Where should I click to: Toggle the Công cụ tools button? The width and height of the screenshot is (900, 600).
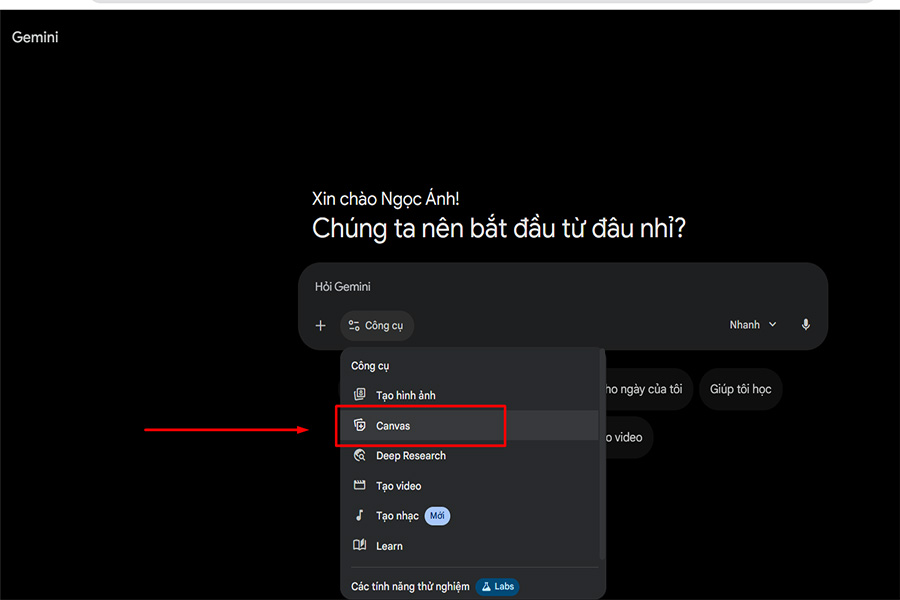coord(377,325)
